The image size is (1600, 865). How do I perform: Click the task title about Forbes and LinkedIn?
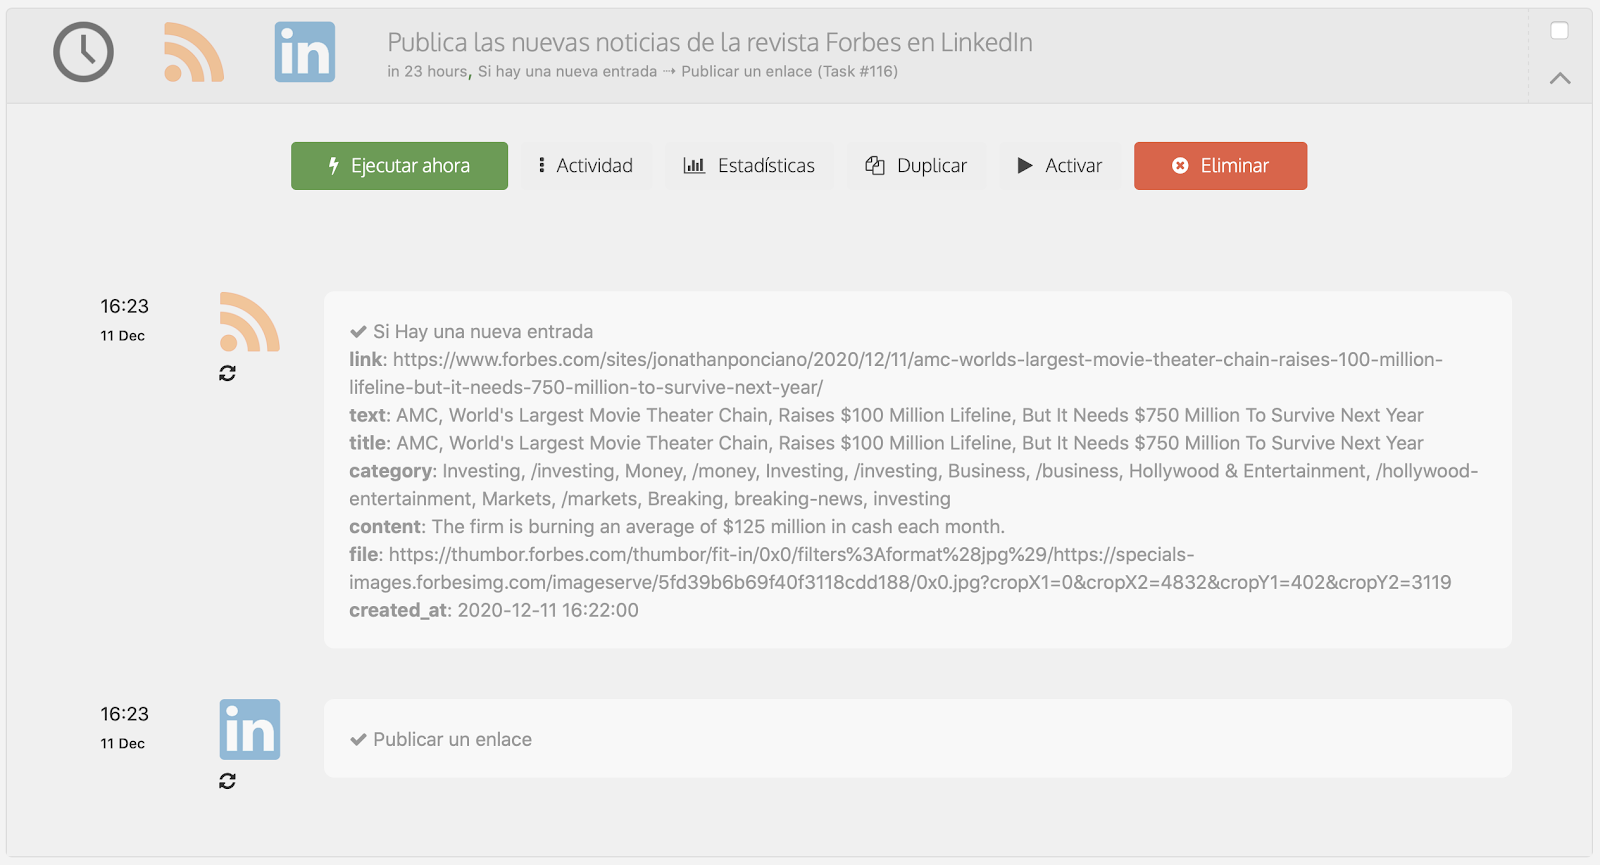(x=710, y=42)
